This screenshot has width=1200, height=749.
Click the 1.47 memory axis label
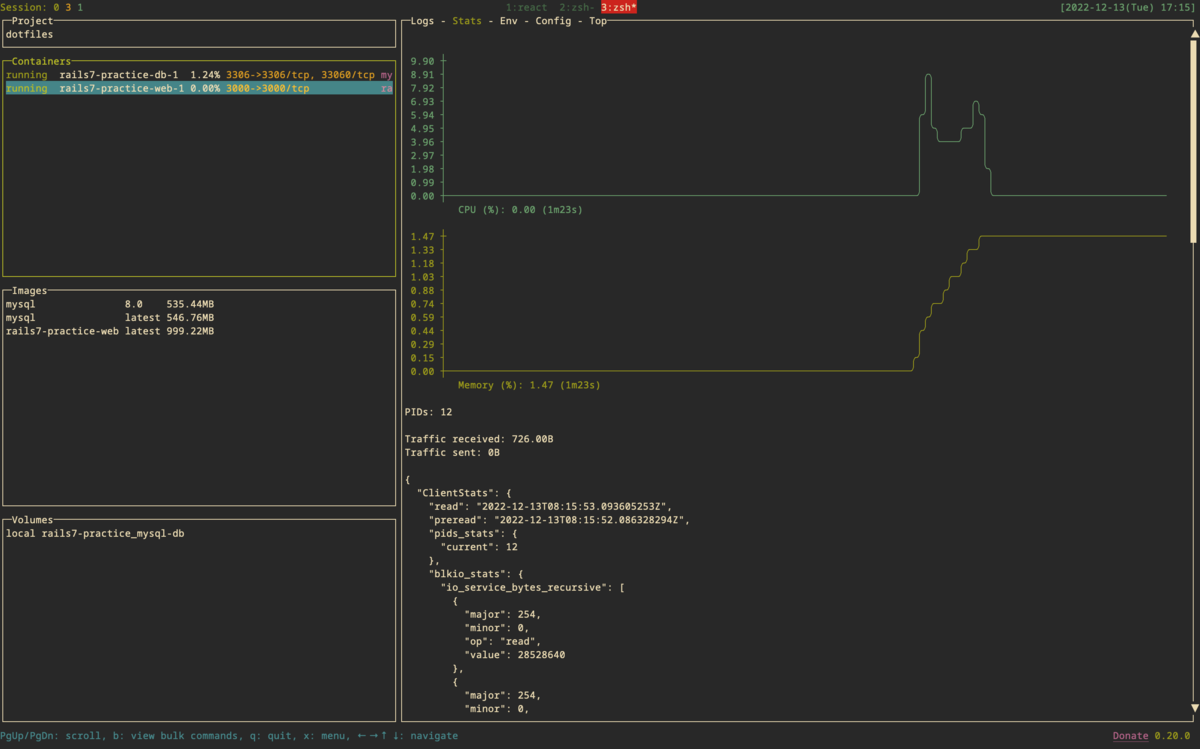point(422,237)
